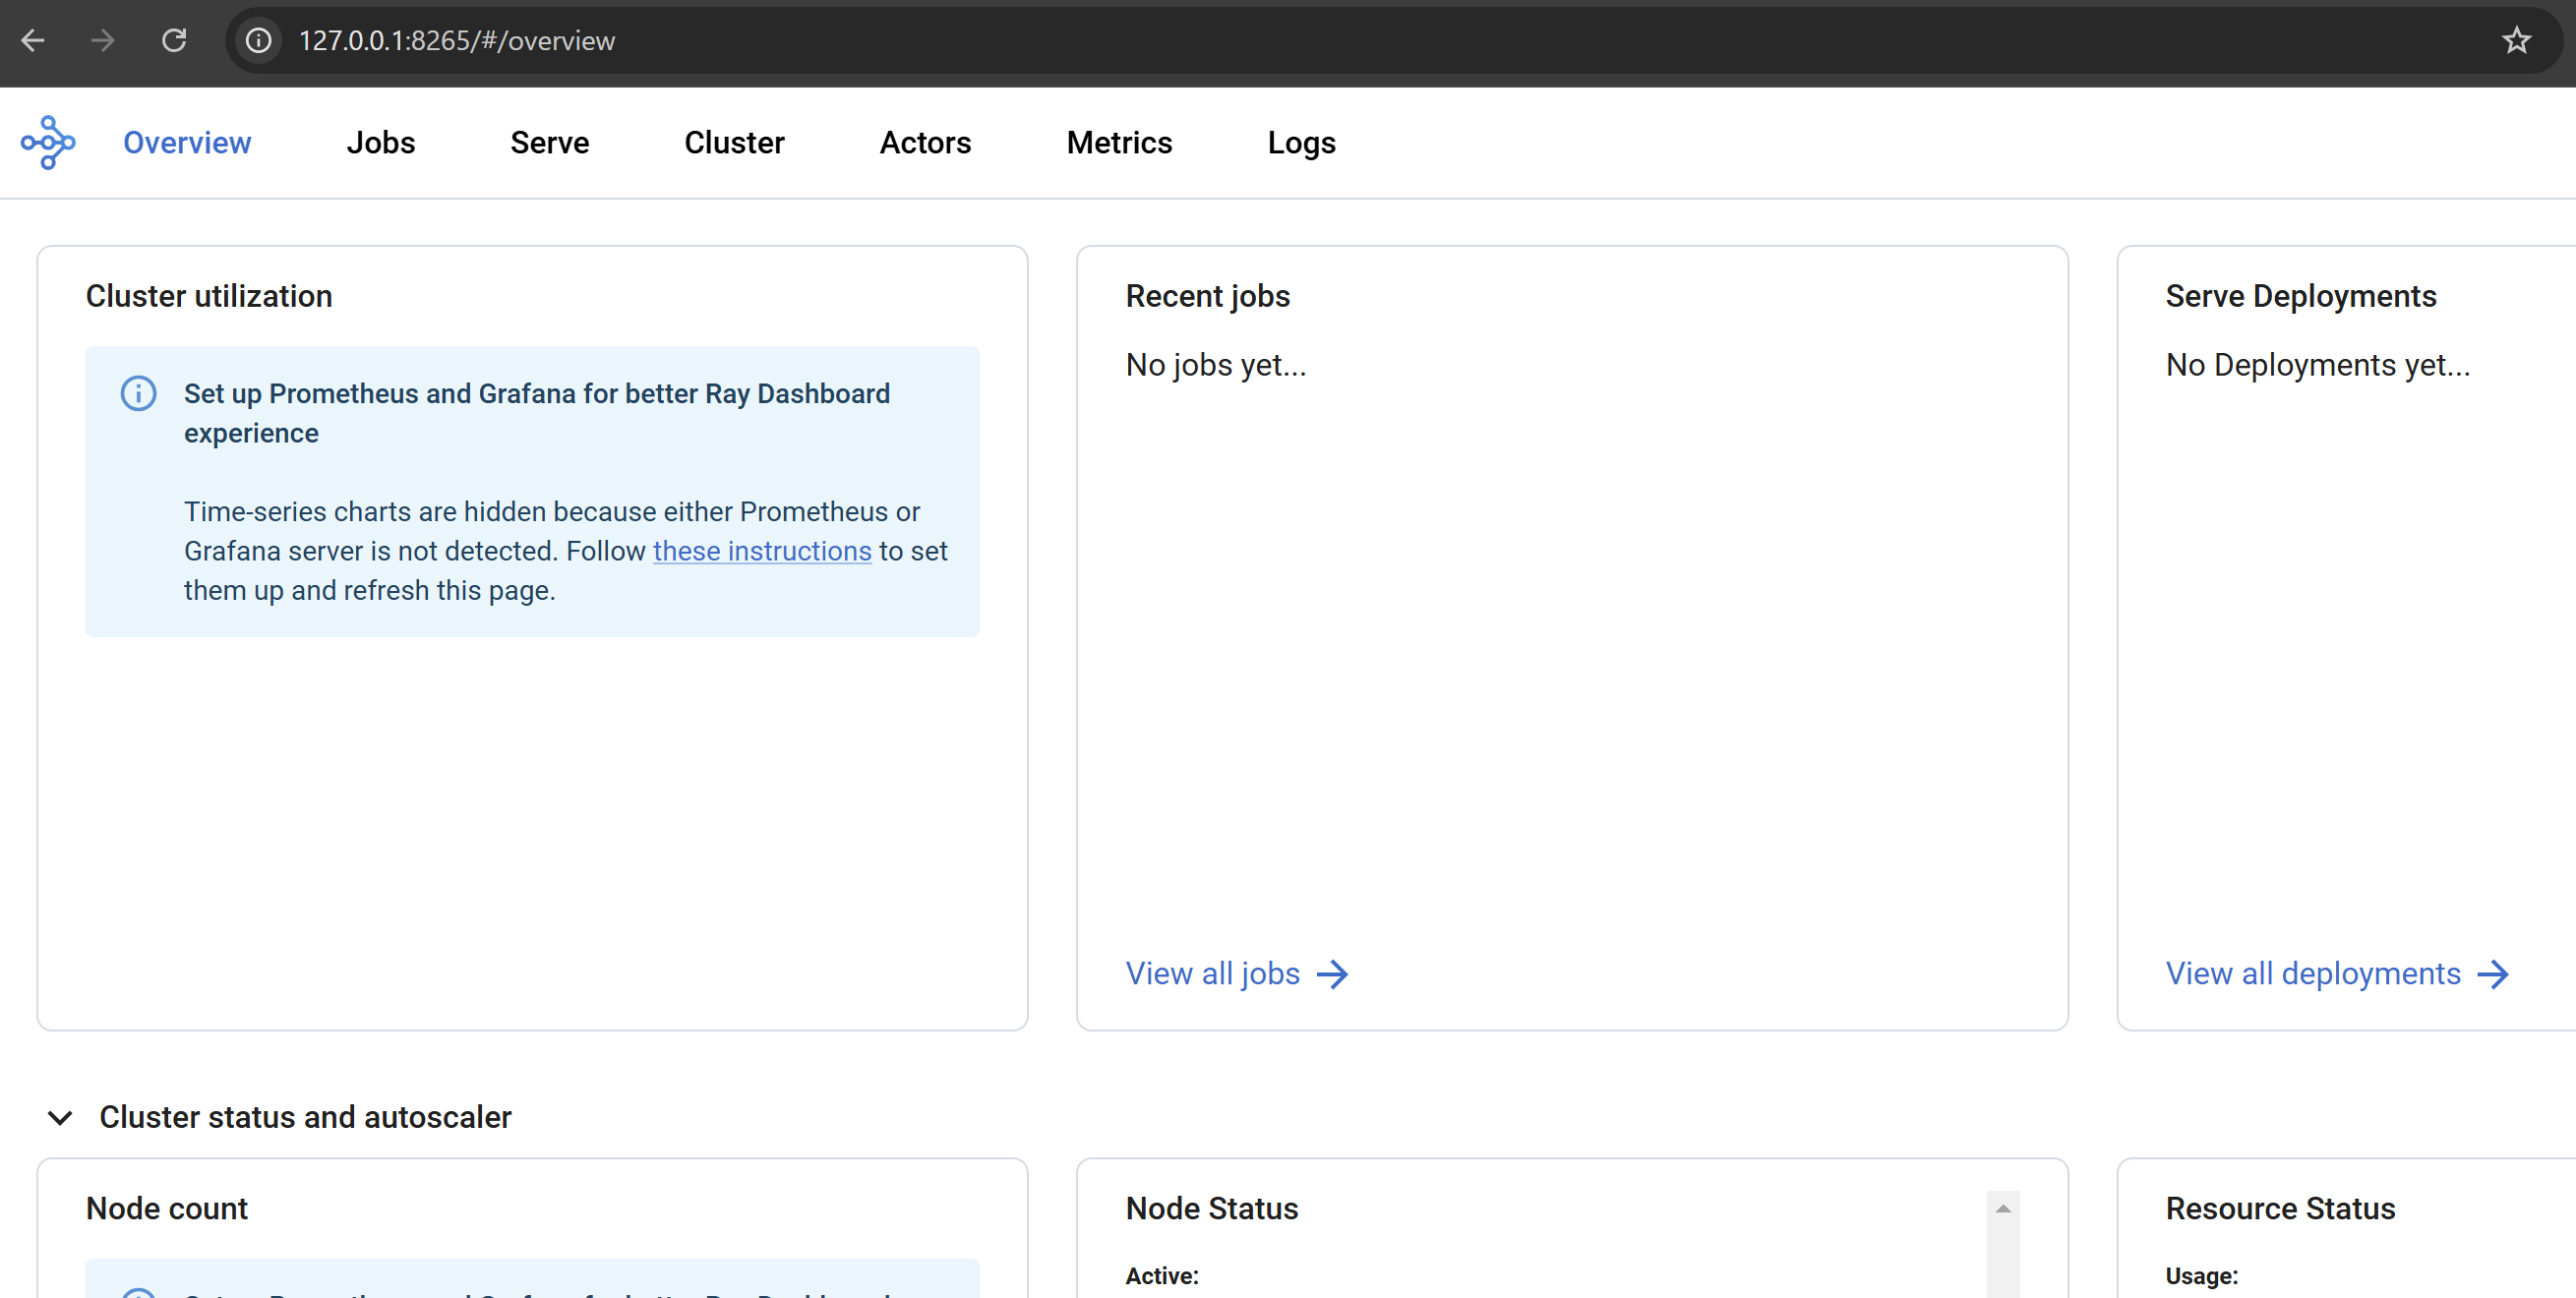This screenshot has height=1298, width=2576.
Task: Follow the 'these instructions' link
Action: click(762, 551)
